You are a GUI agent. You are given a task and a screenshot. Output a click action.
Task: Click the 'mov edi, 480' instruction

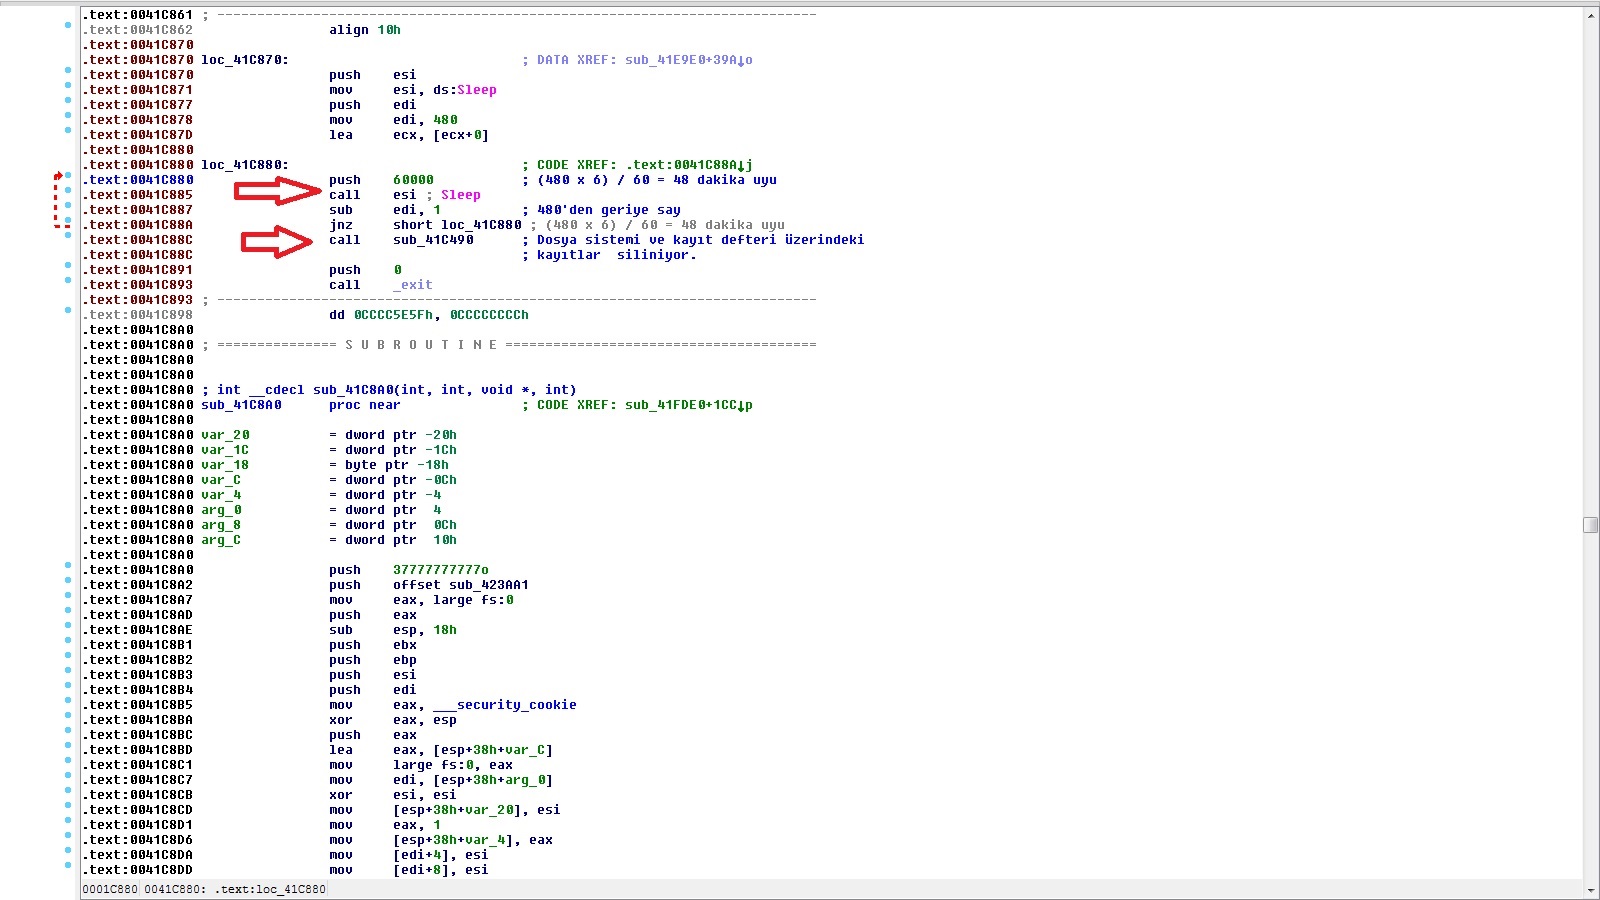pyautogui.click(x=393, y=120)
